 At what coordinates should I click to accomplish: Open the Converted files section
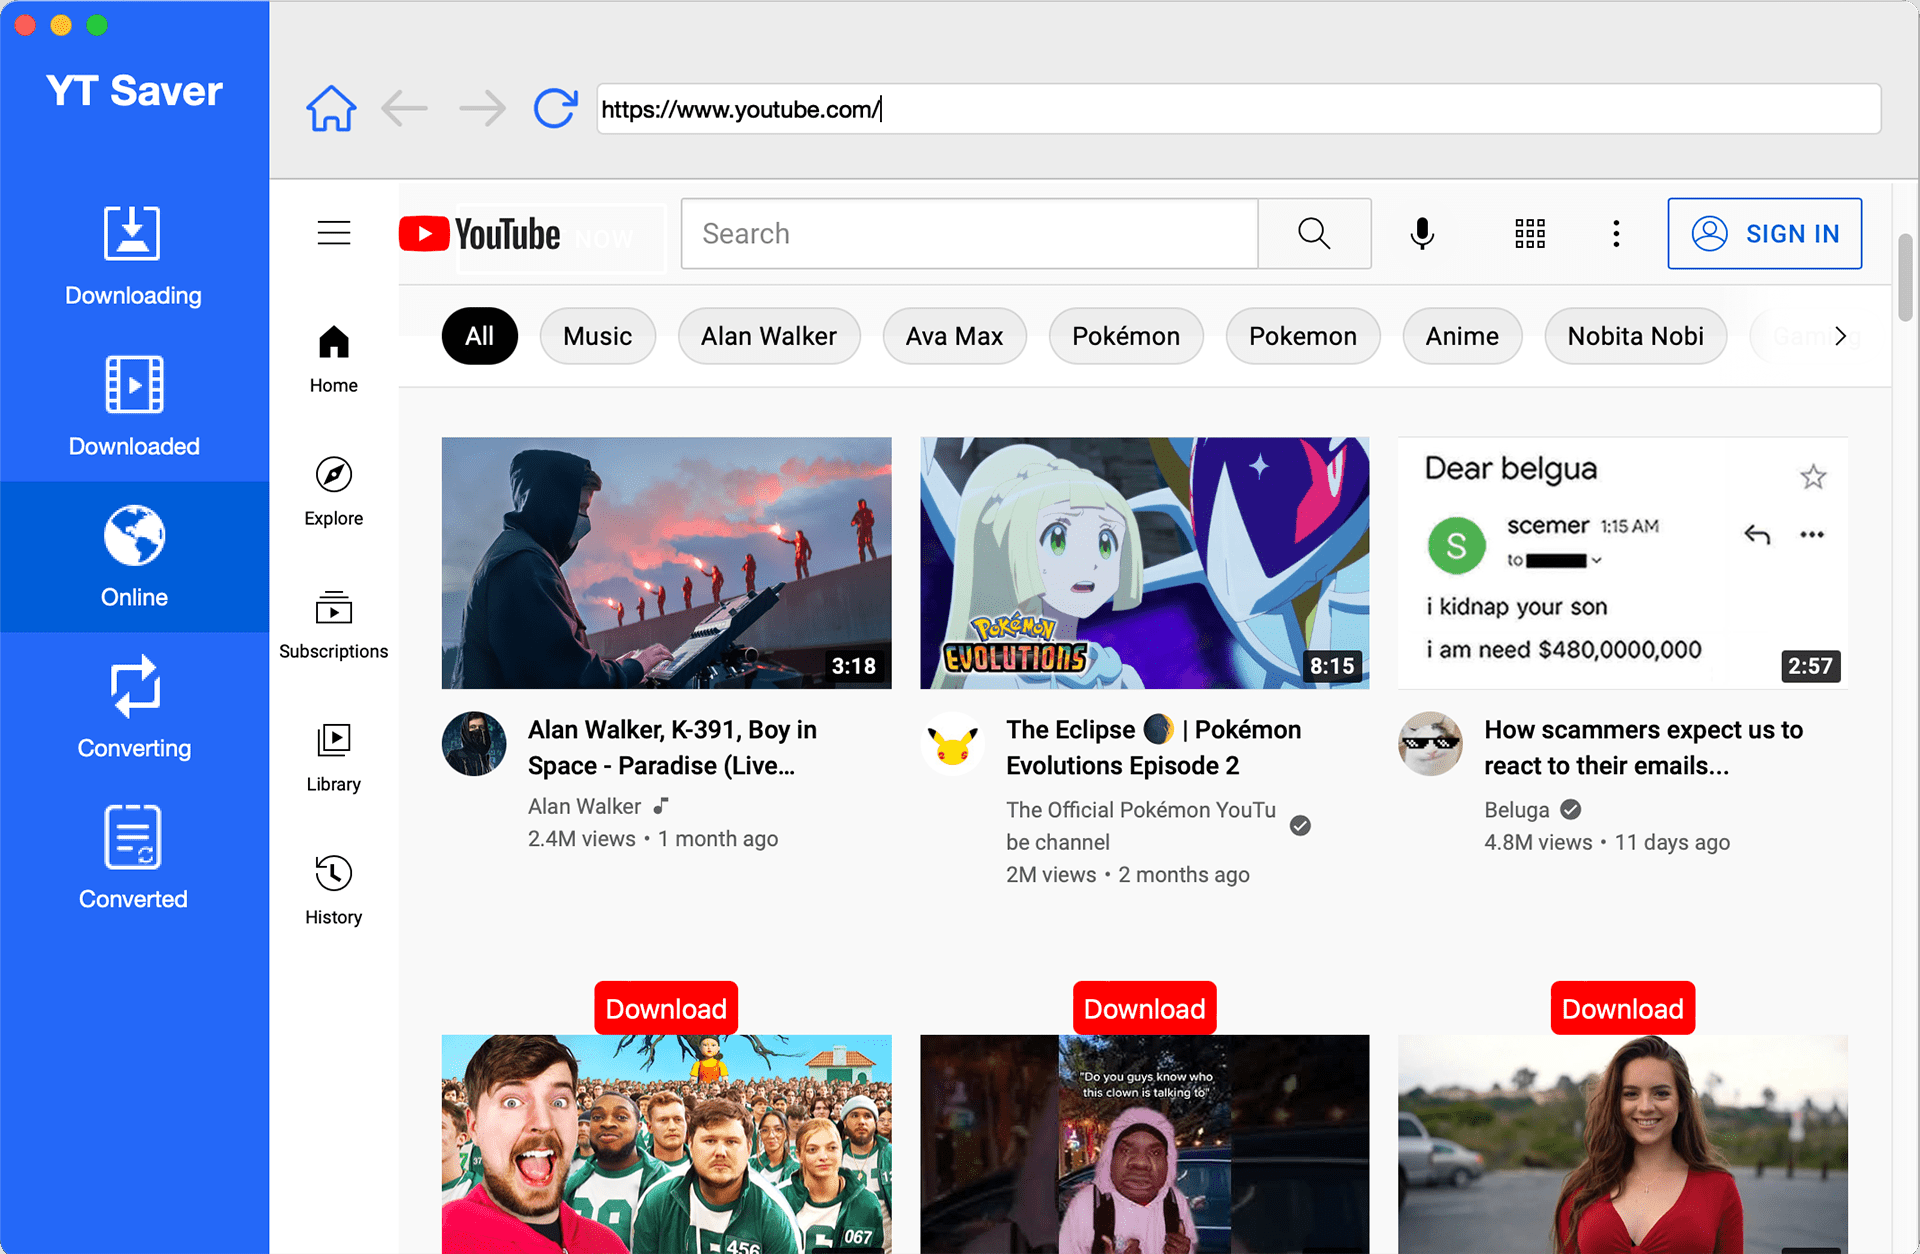[133, 859]
